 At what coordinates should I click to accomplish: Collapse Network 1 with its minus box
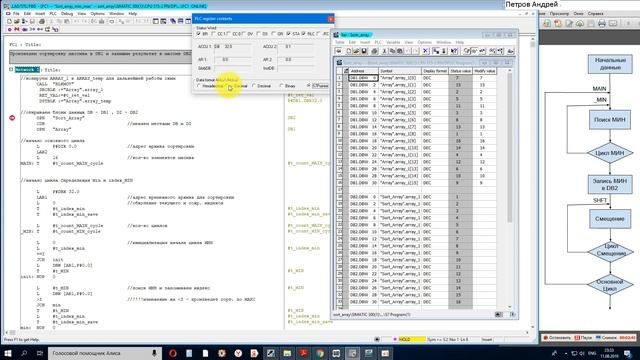point(11,70)
